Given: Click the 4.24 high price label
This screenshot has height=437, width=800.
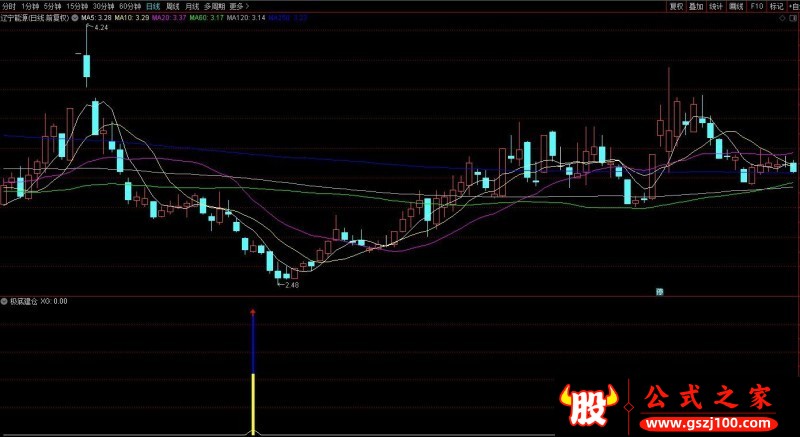Looking at the screenshot, I should [101, 28].
